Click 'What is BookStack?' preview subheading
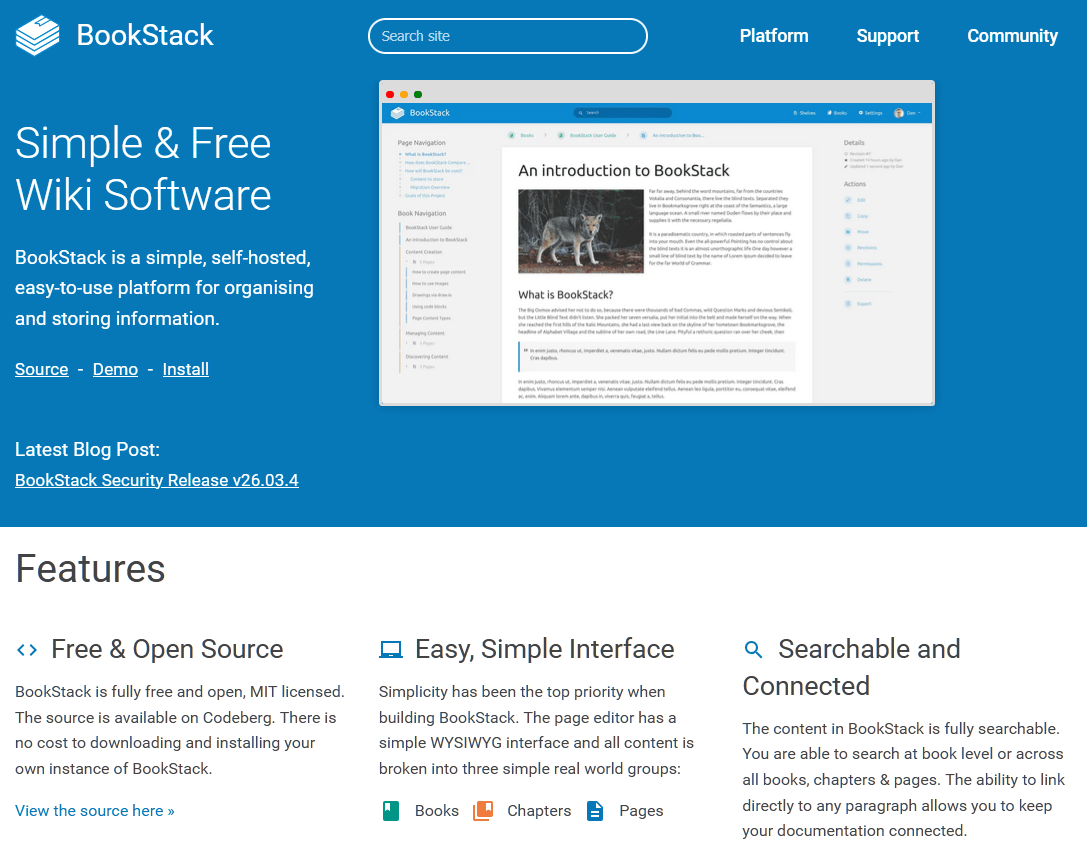 pos(566,295)
